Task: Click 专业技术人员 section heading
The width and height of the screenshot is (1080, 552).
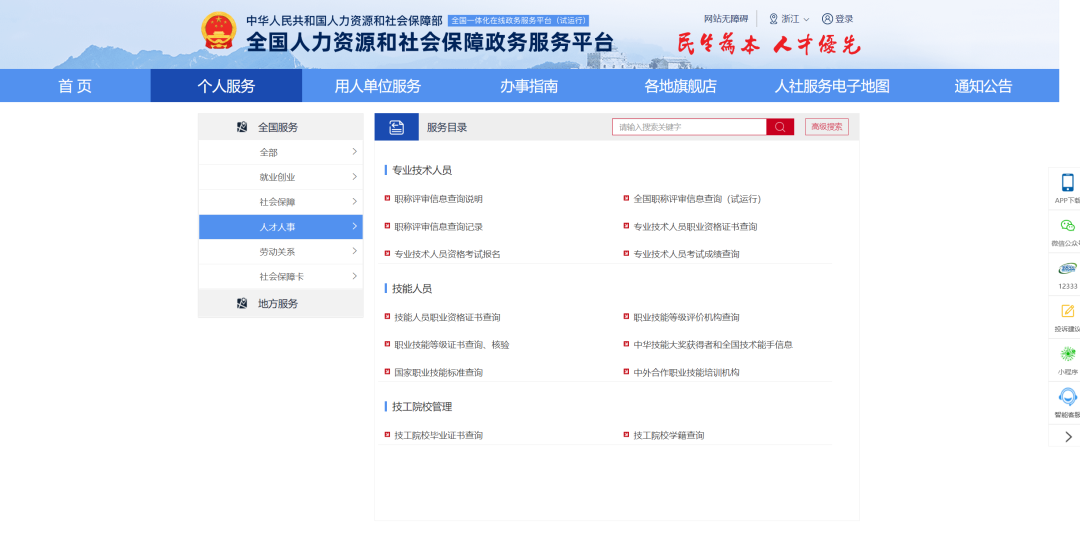Action: coord(422,170)
